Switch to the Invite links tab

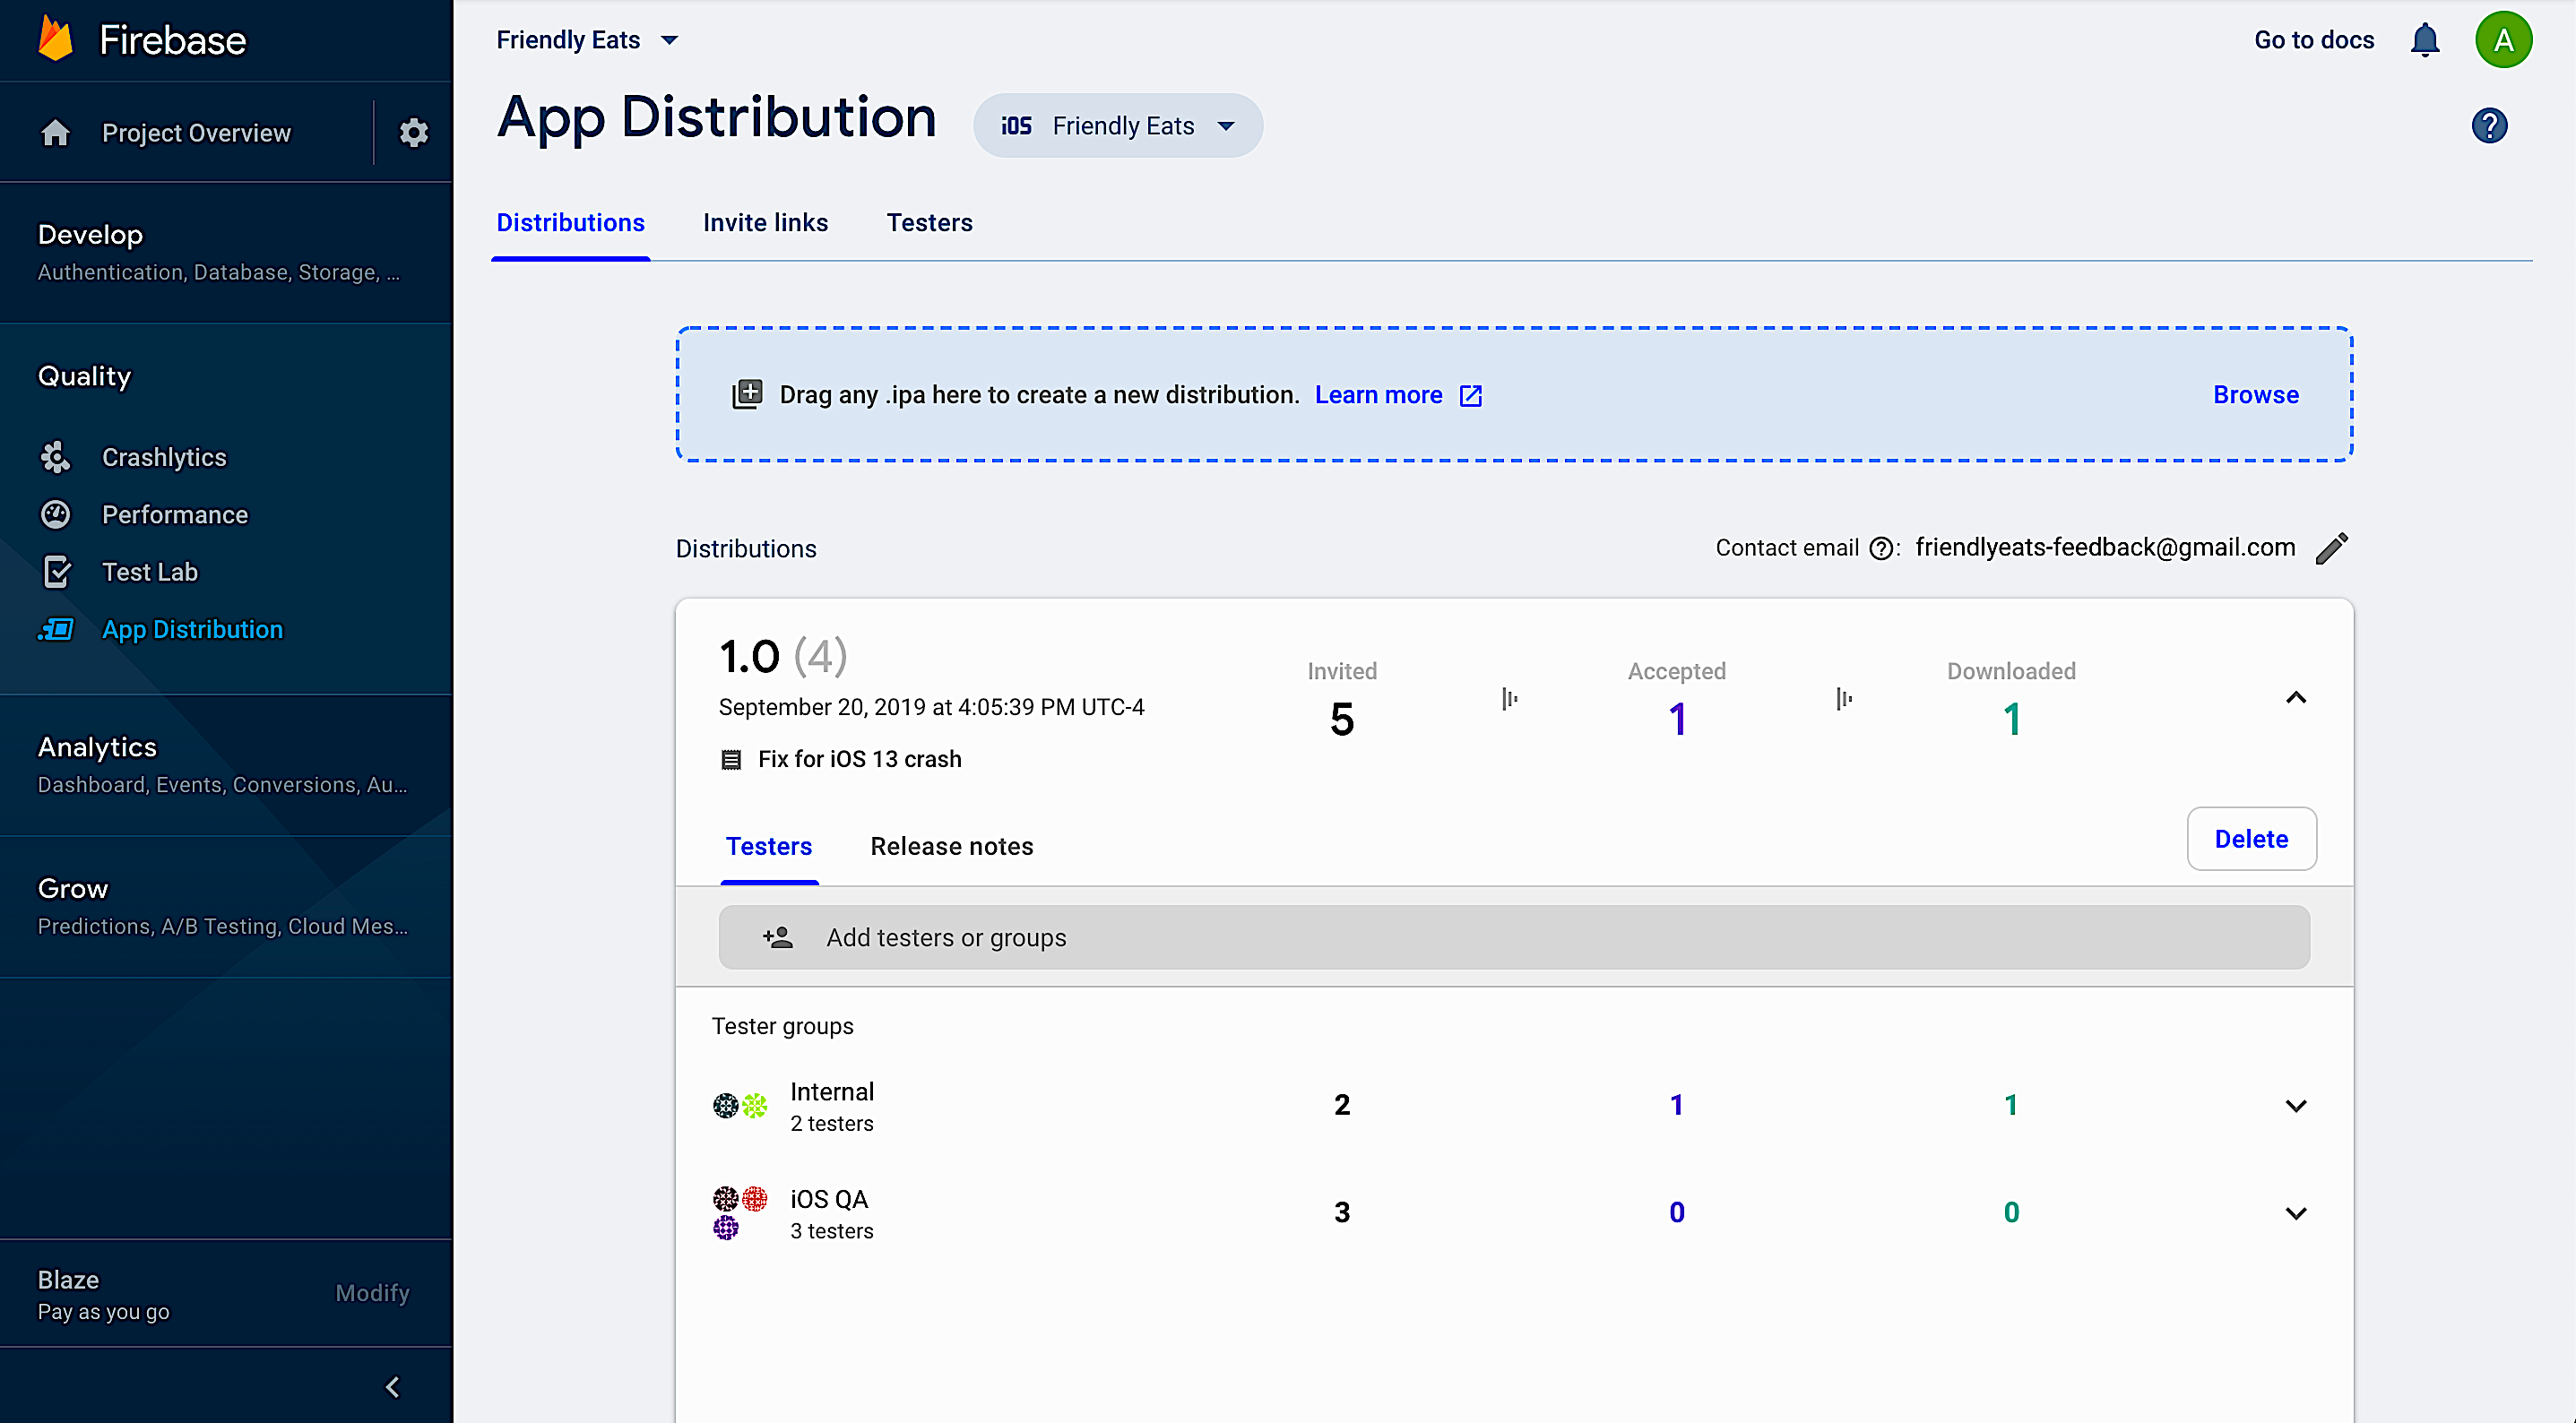[x=765, y=222]
